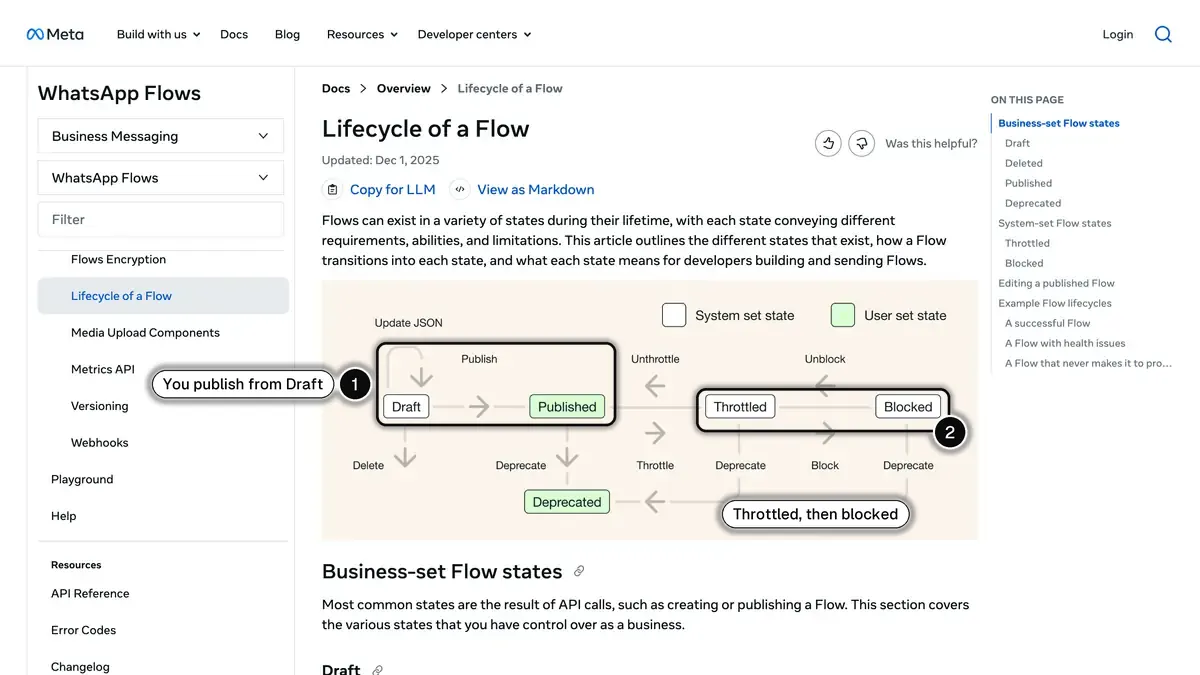The image size is (1200, 675).
Task: Copy anchor link icon beside Draft heading
Action: click(377, 669)
